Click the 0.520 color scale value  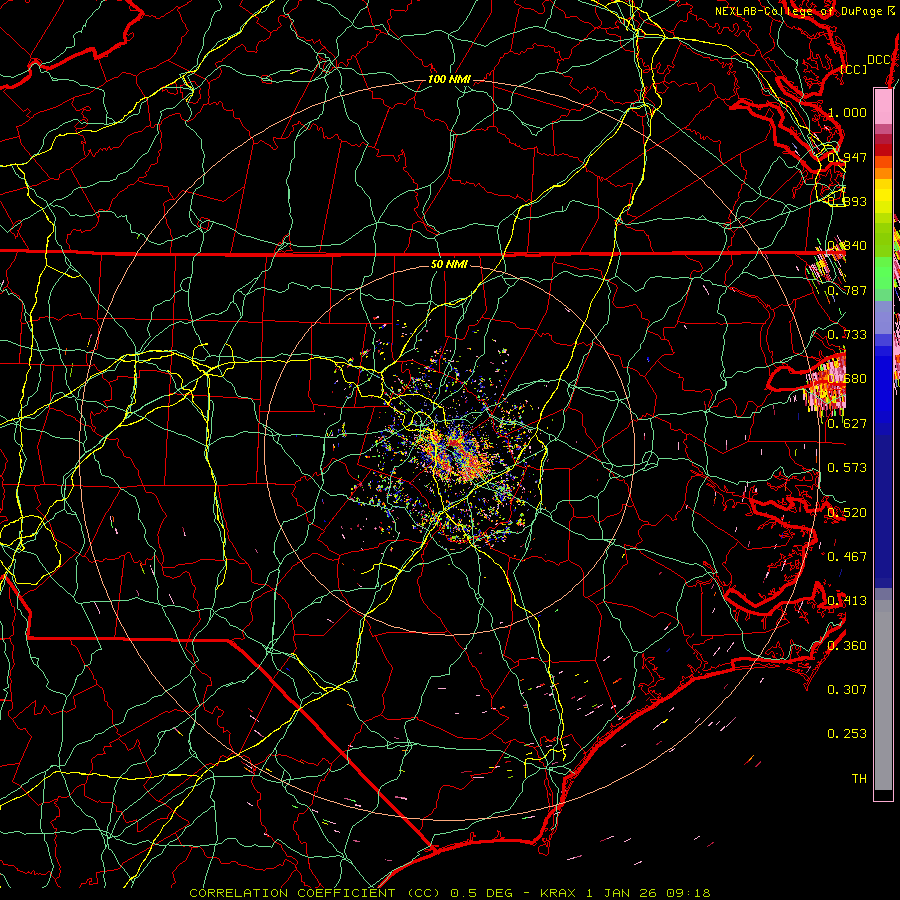847,513
